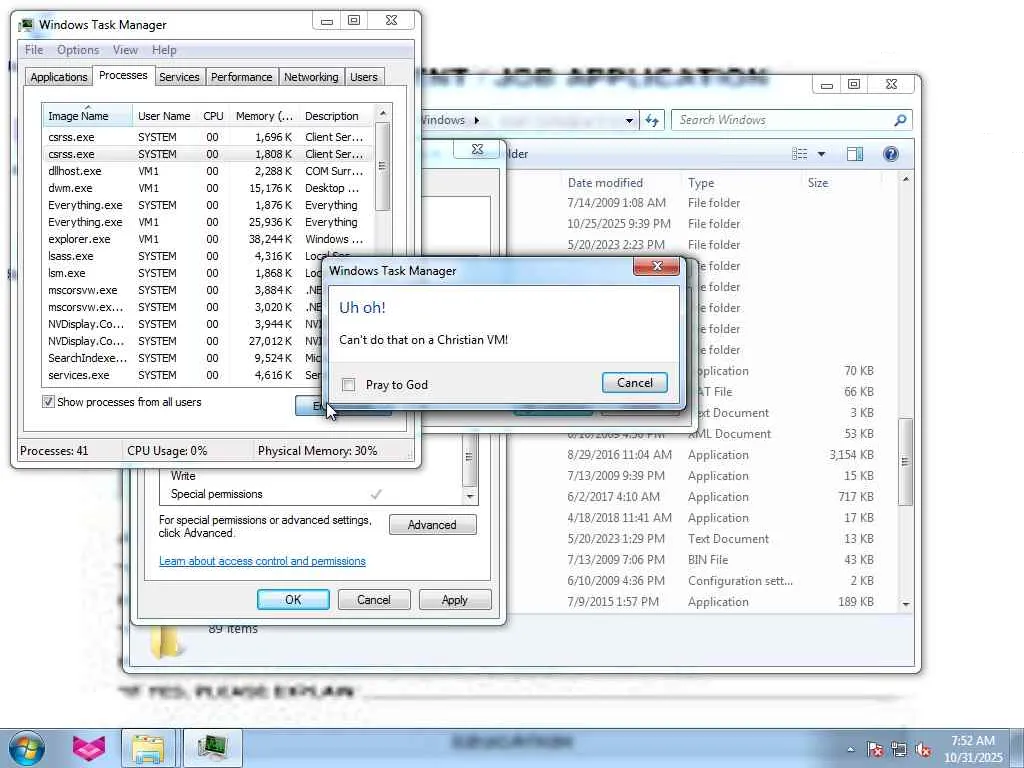Switch to Performance tab
Screen dimensions: 1024x768
point(242,77)
